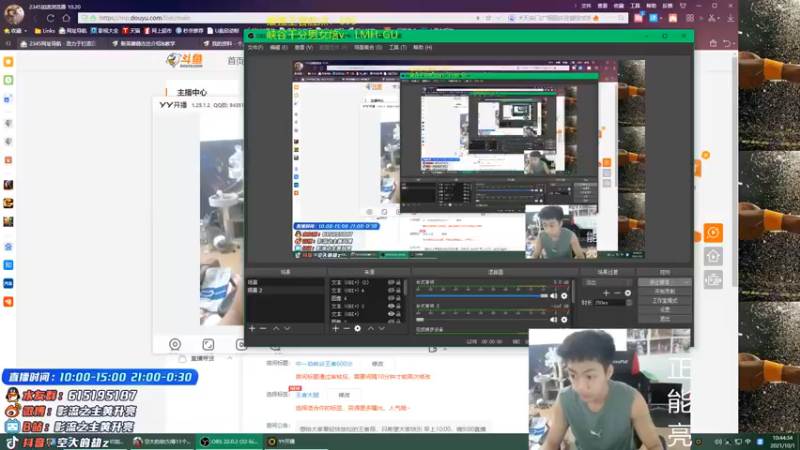Remove selected source with minus icon
The height and width of the screenshot is (450, 800).
coord(346,329)
